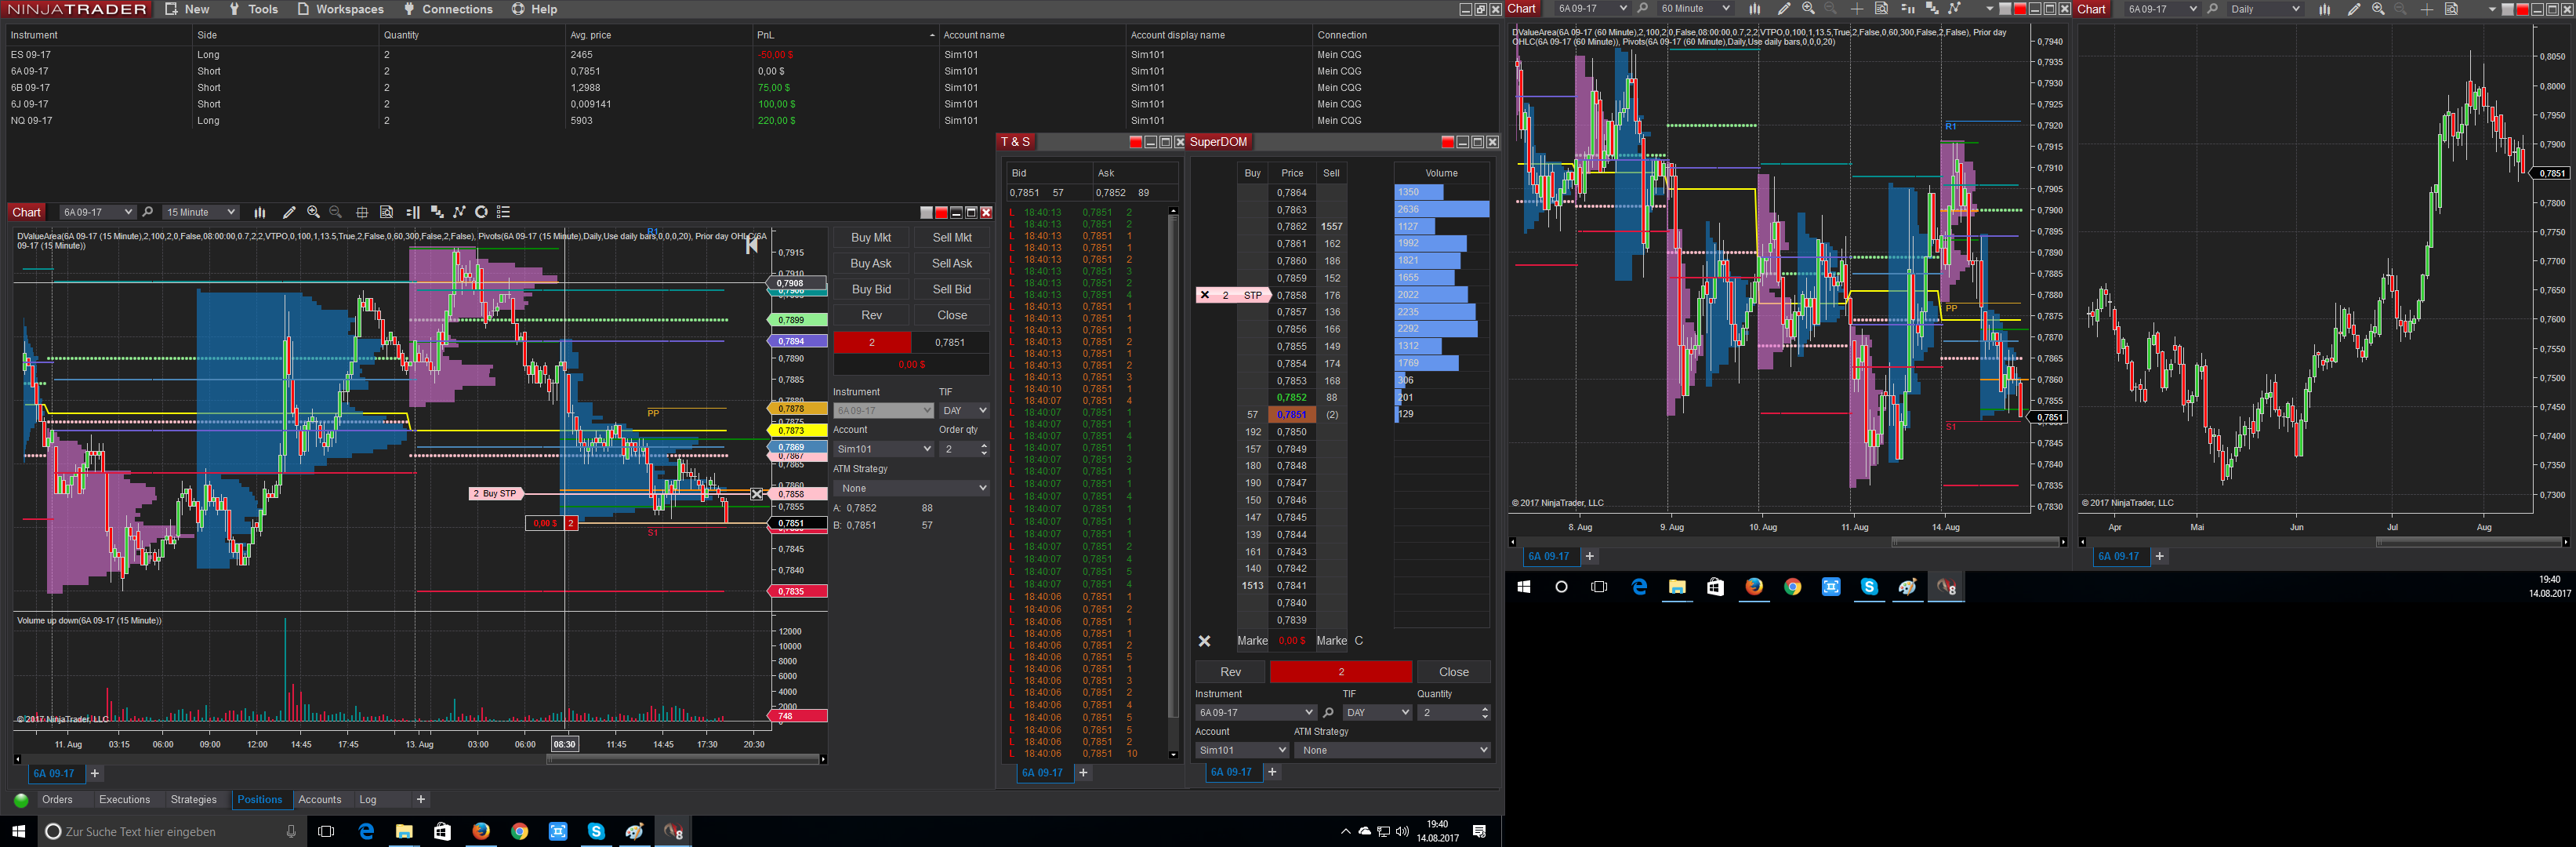Open the Workspaces menu

(x=340, y=9)
